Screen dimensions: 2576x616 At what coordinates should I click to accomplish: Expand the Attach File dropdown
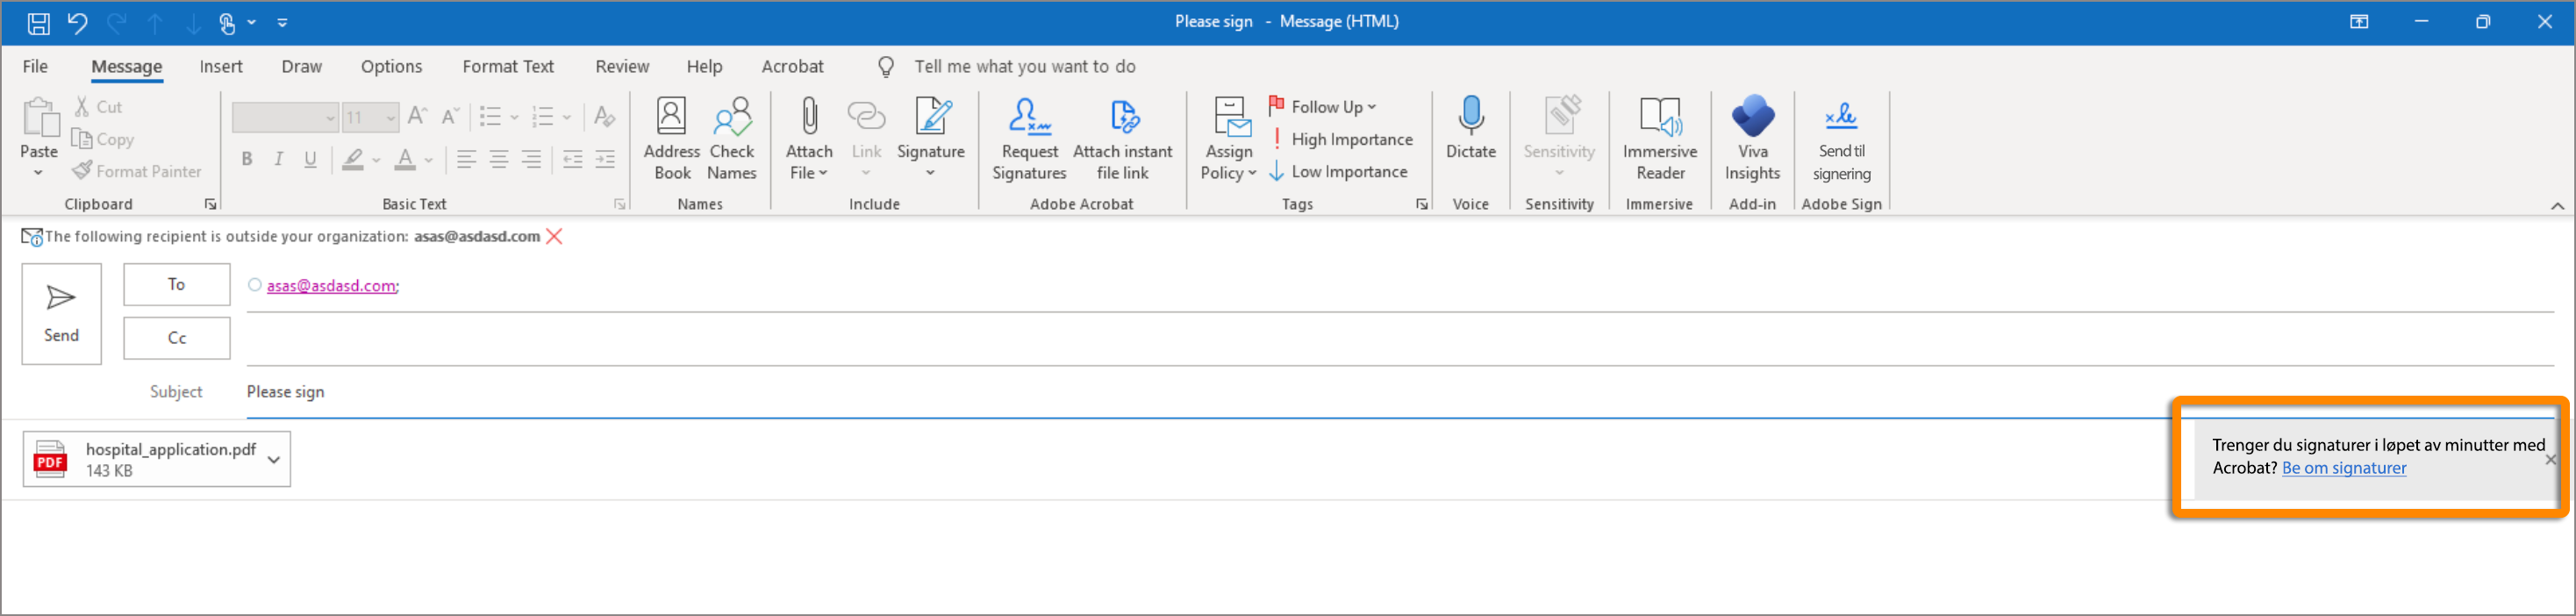808,173
